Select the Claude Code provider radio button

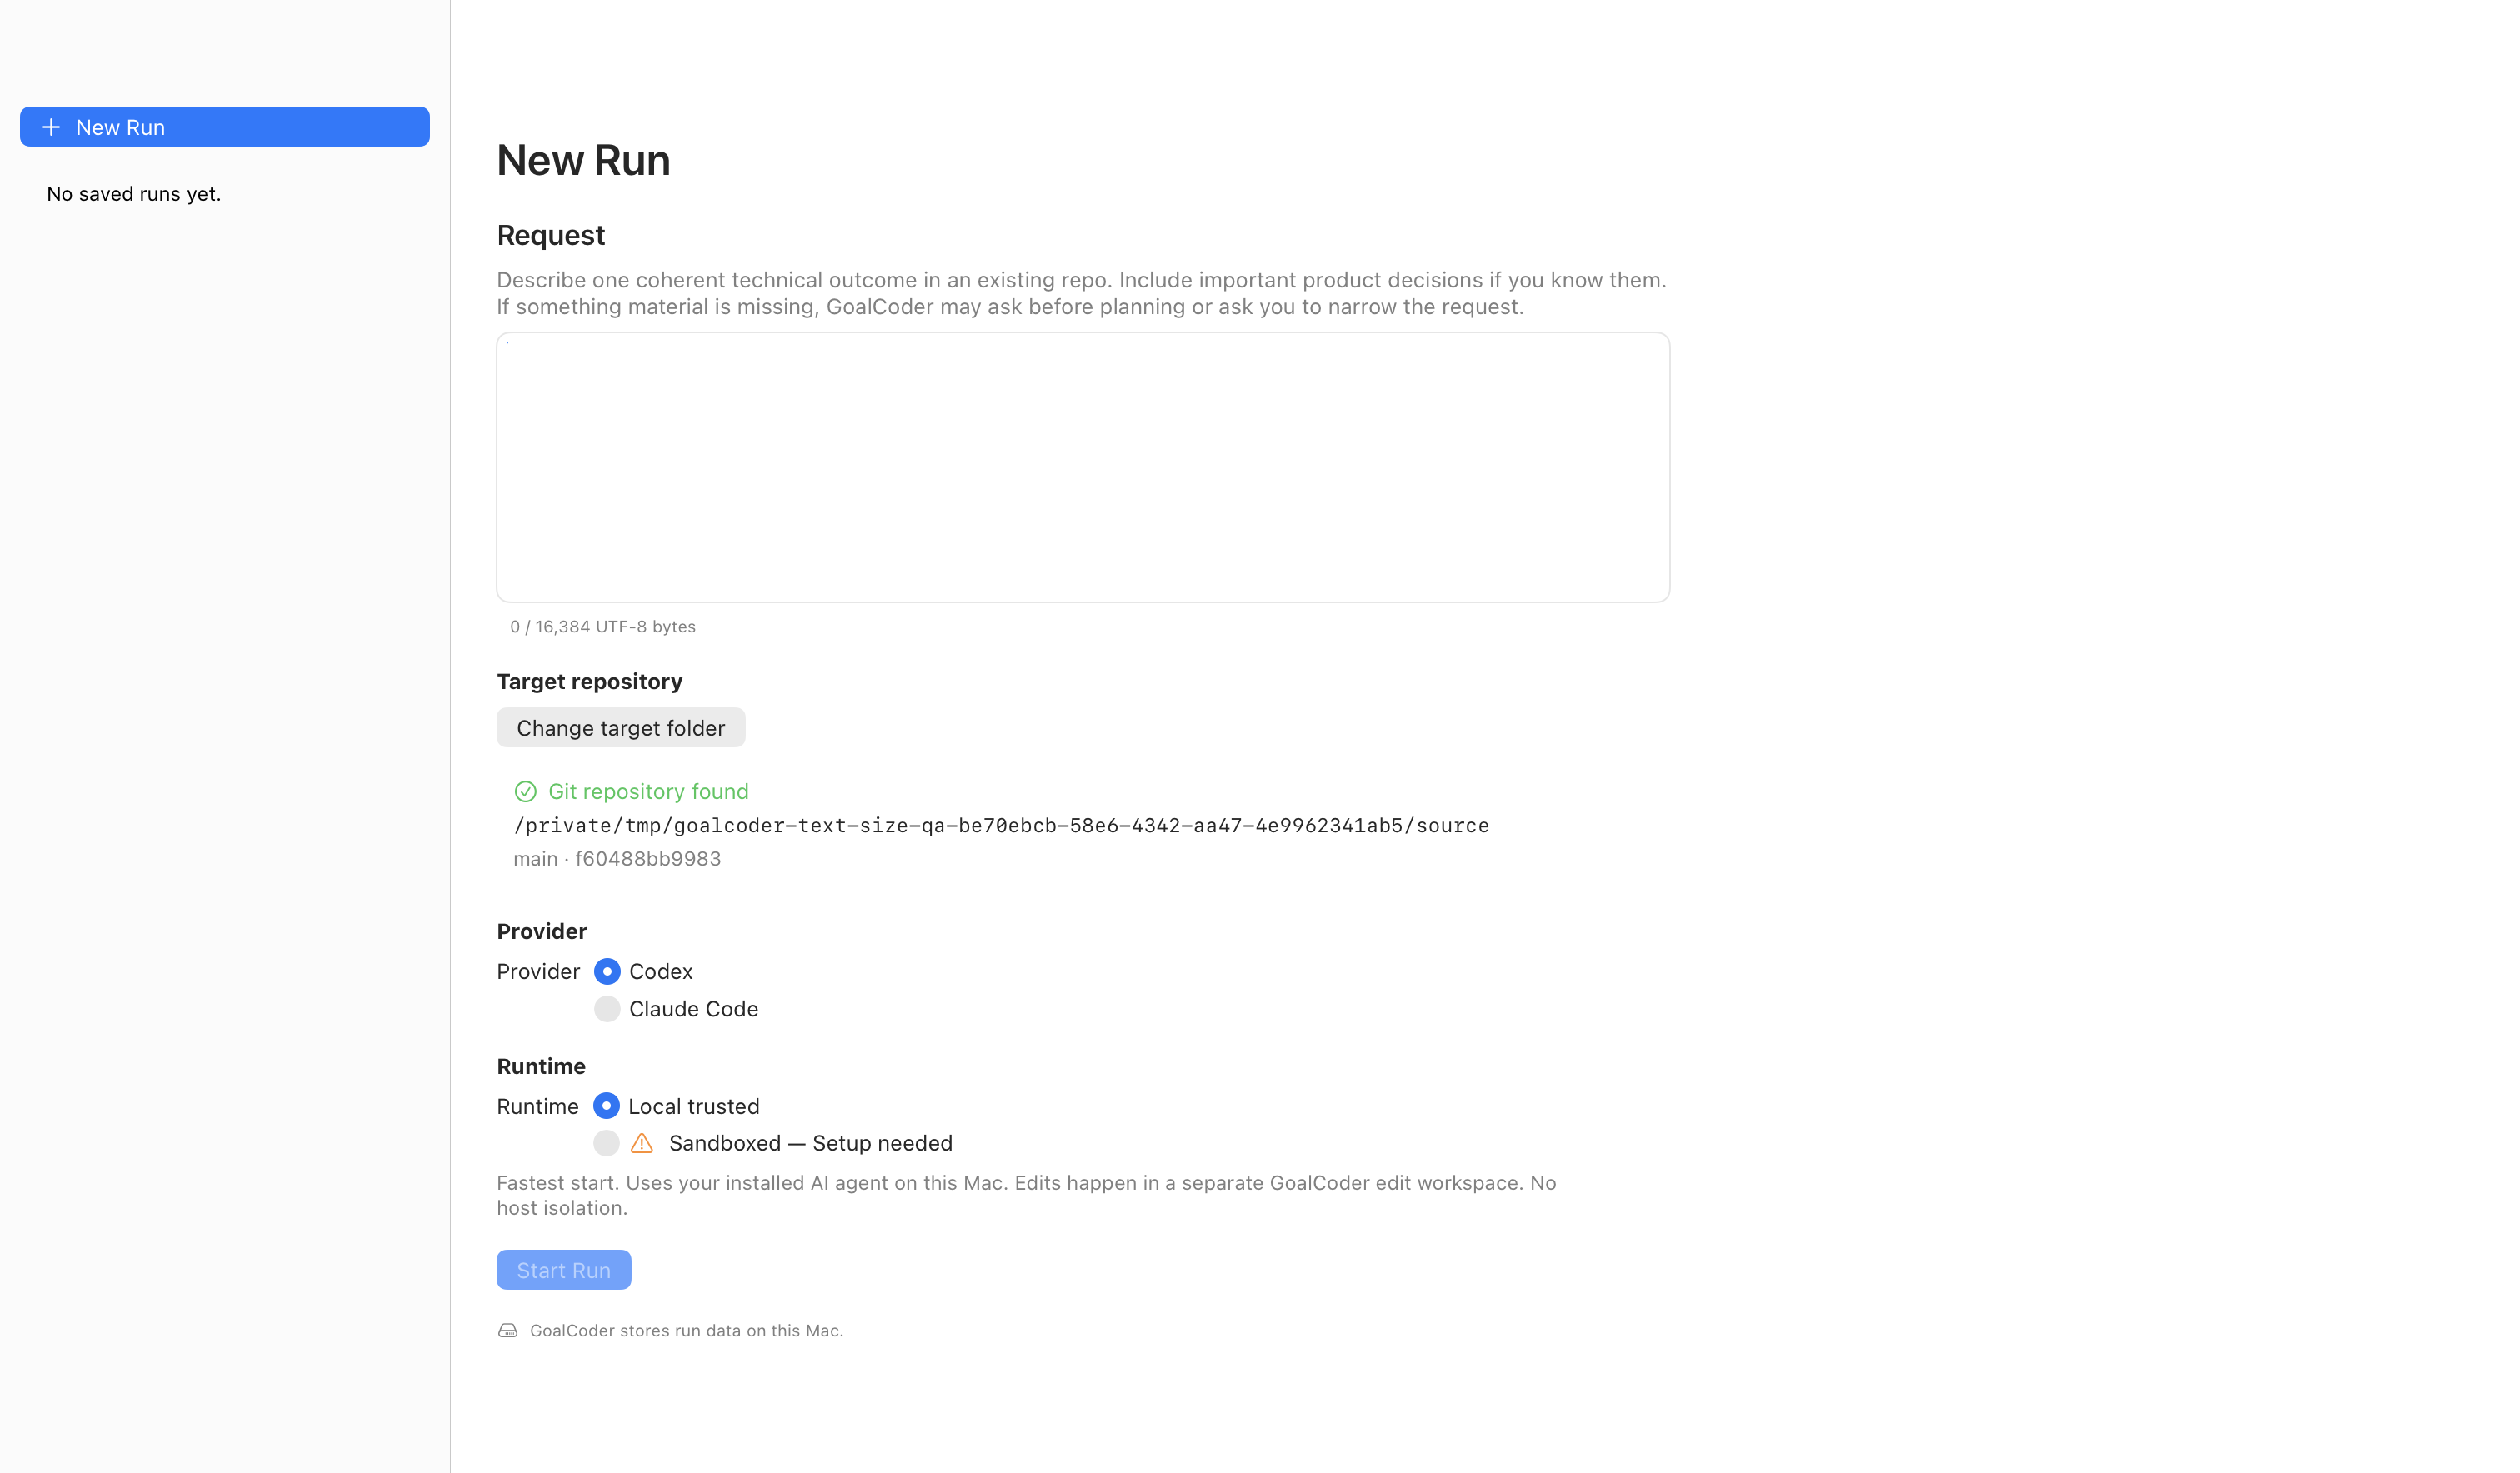[x=607, y=1009]
